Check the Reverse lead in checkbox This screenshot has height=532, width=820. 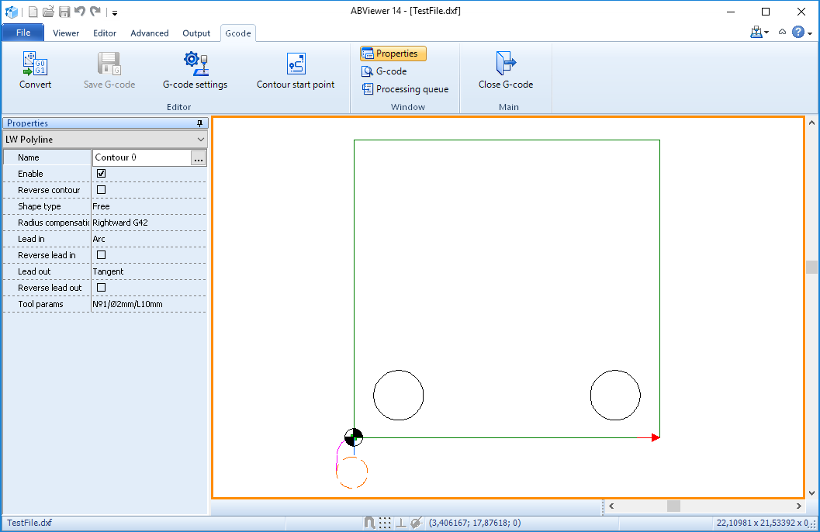(x=101, y=255)
